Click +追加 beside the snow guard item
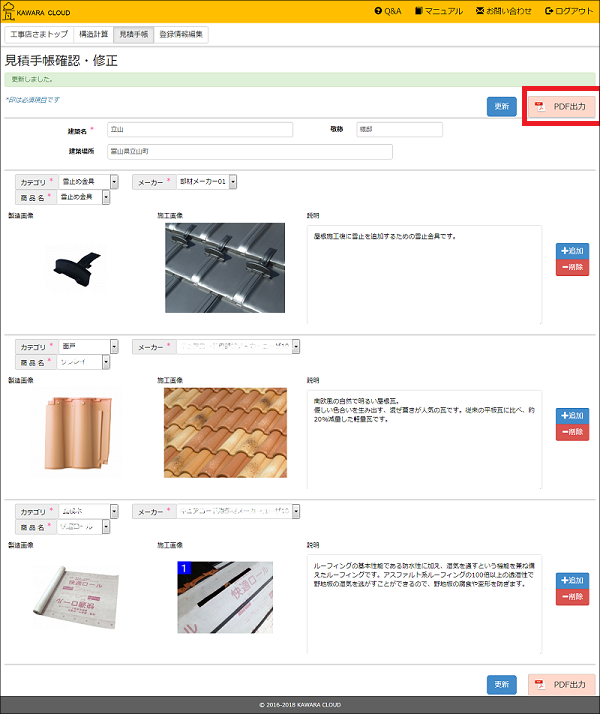600x714 pixels. tap(572, 250)
